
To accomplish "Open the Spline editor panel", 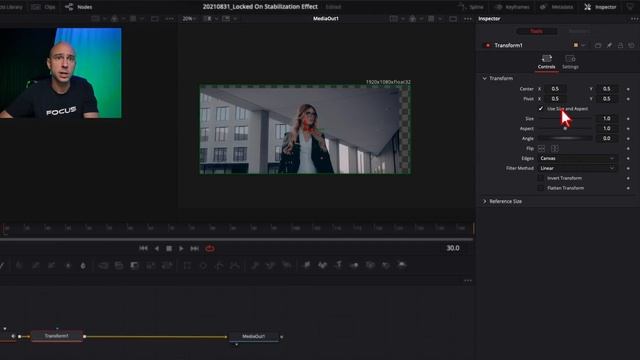I will click(470, 7).
